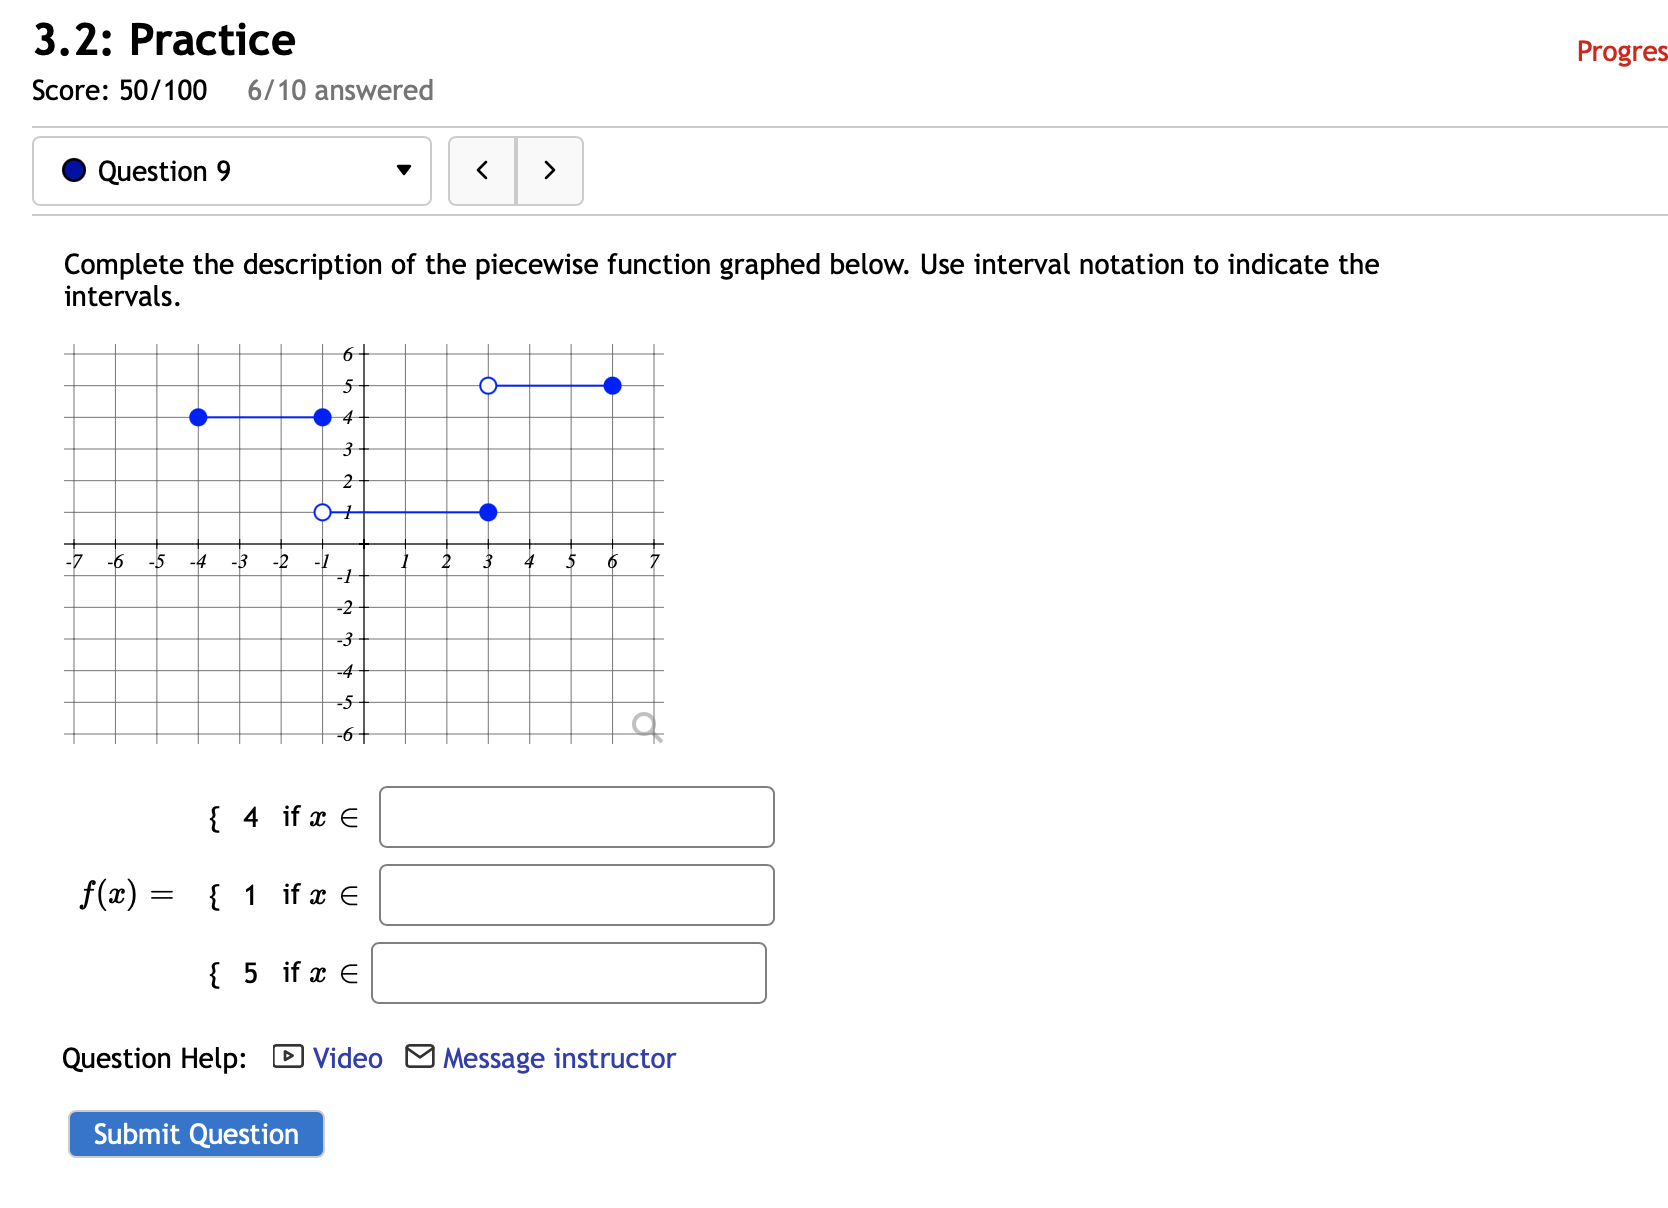Image resolution: width=1668 pixels, height=1208 pixels.
Task: Click the Message instructor envelope icon
Action: [418, 1055]
